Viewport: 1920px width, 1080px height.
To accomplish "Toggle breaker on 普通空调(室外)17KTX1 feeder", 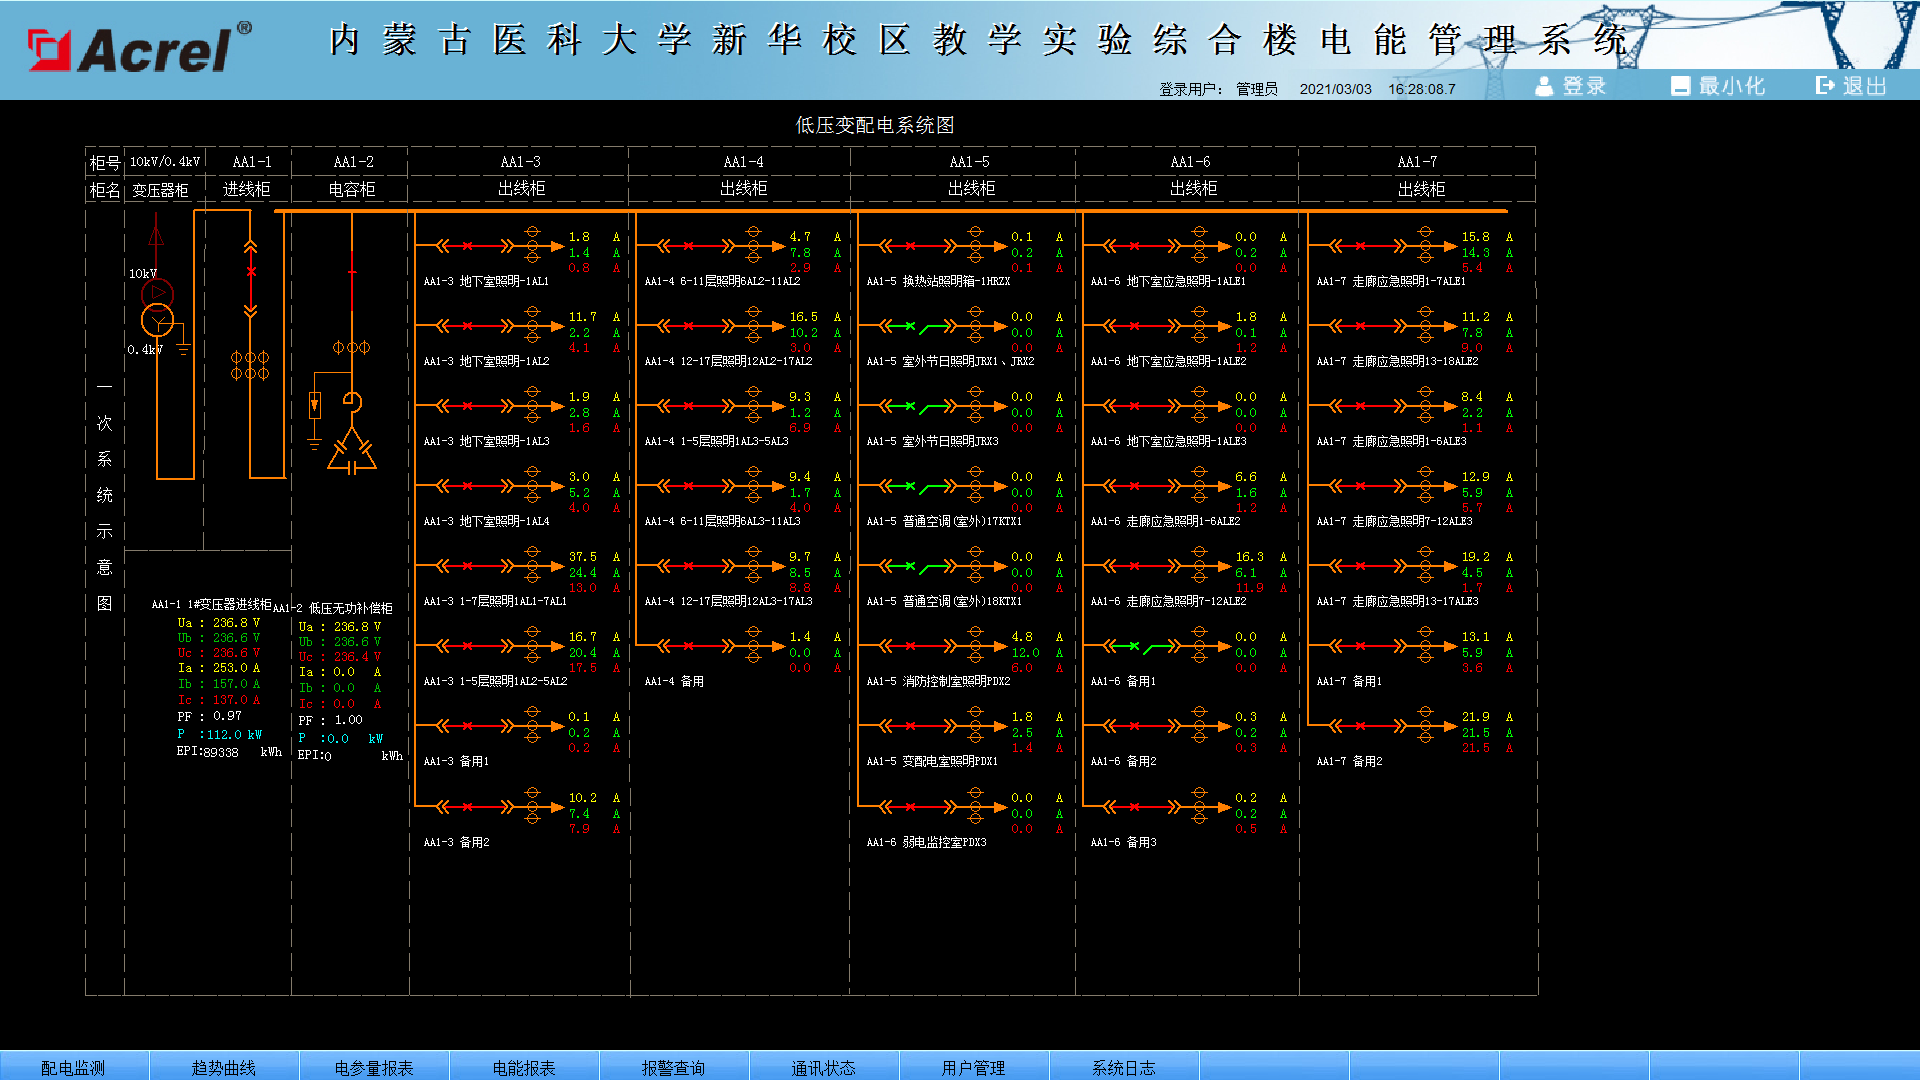I will pos(911,486).
